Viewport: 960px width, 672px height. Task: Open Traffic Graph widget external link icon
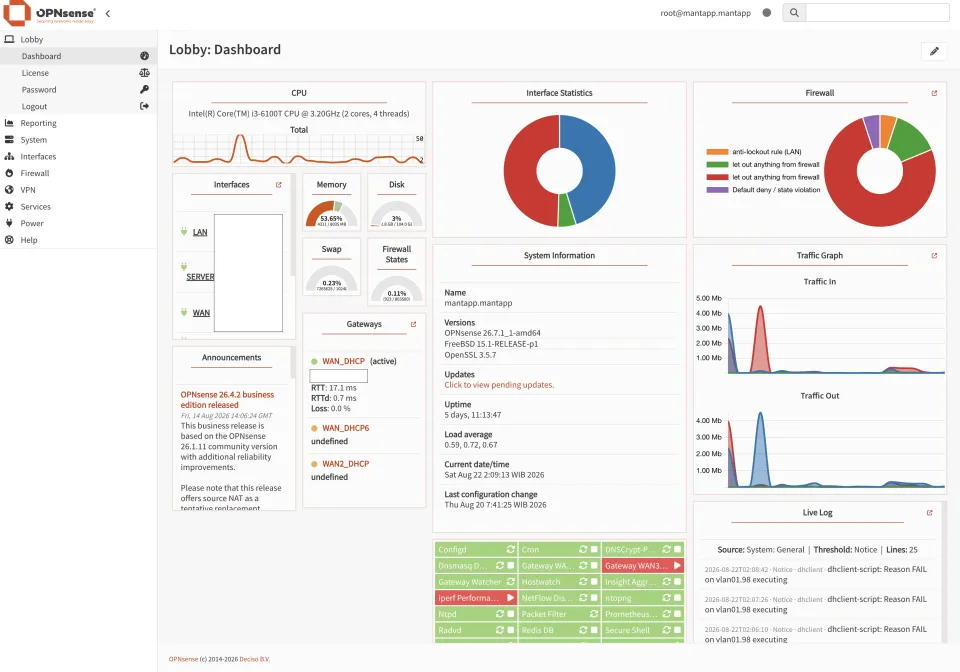coord(934,256)
